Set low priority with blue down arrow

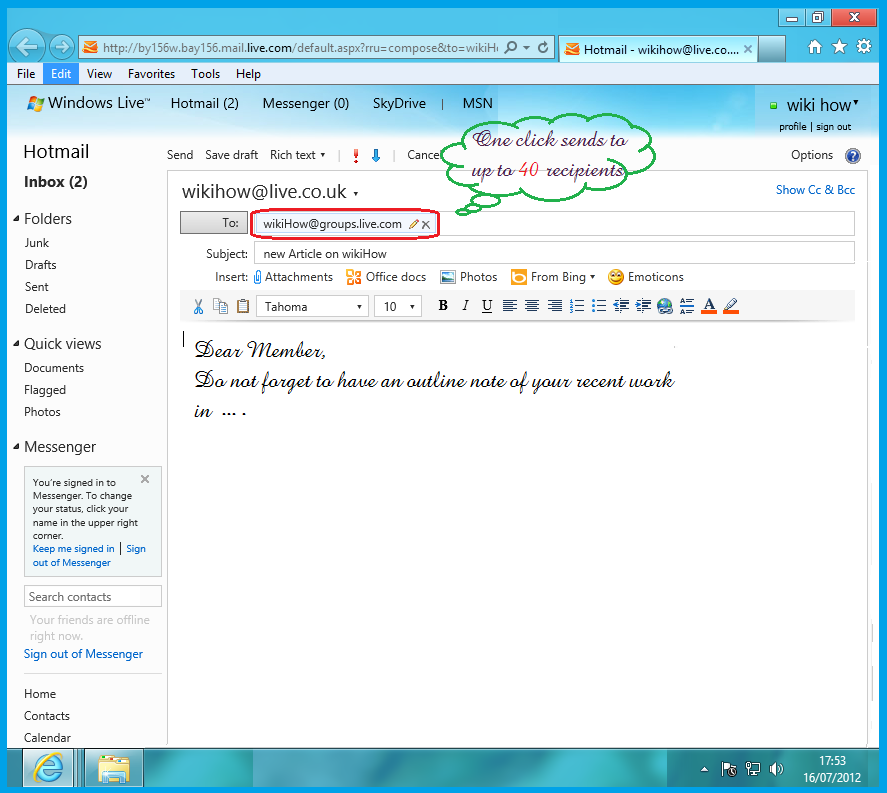click(376, 156)
